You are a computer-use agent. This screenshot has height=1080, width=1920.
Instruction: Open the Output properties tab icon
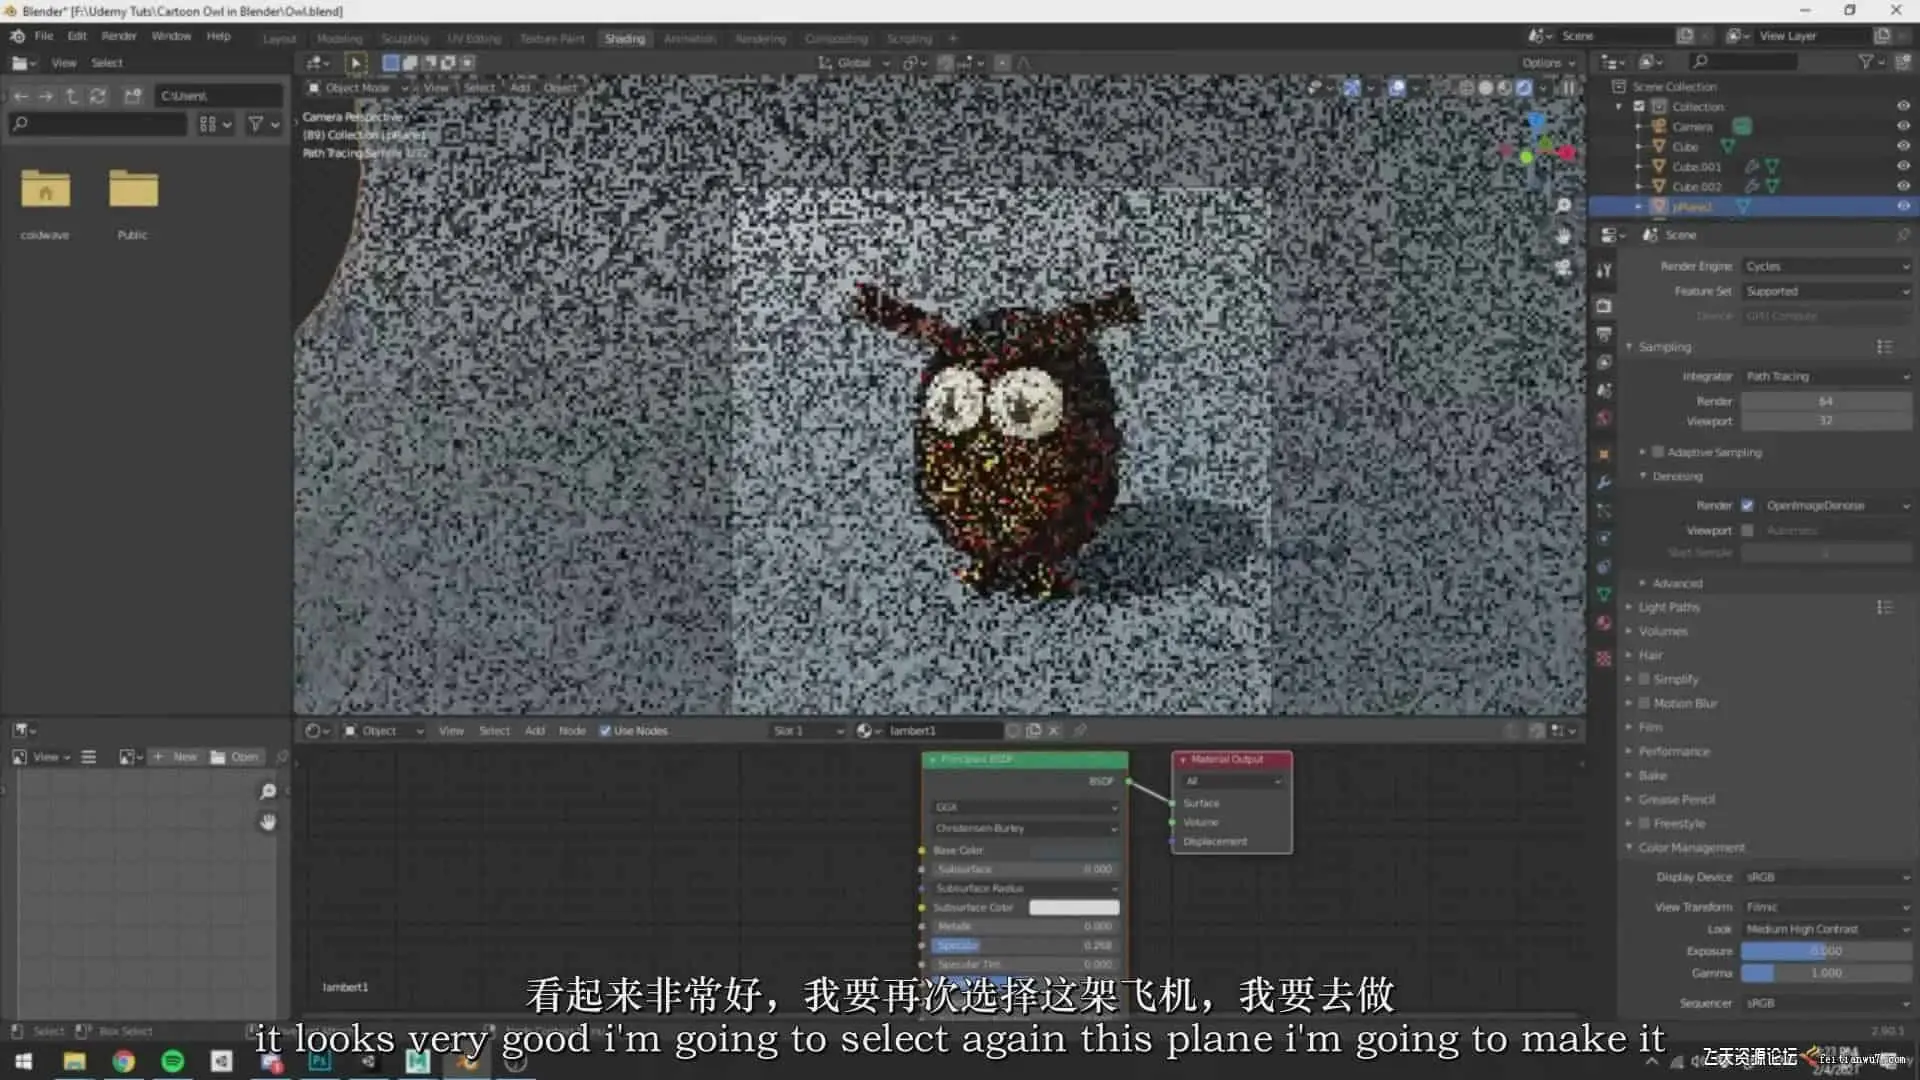click(x=1604, y=334)
